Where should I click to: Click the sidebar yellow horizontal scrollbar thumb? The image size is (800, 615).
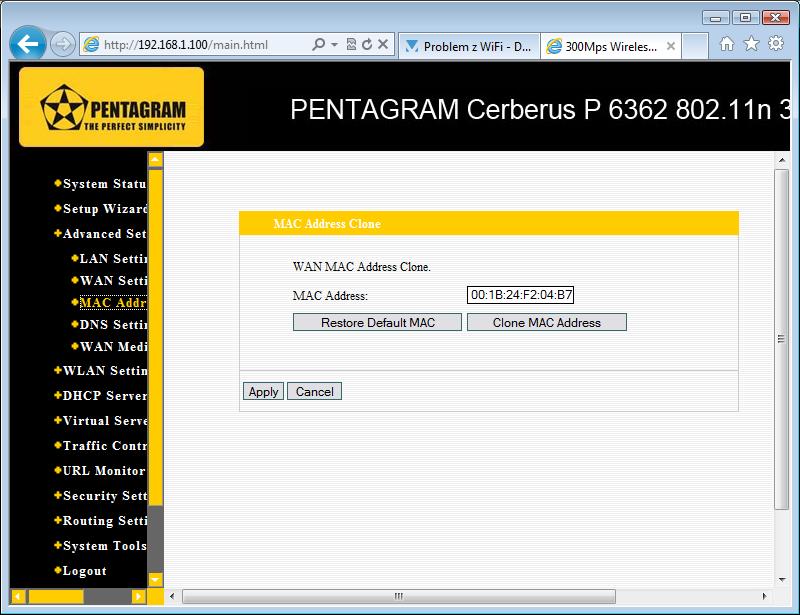click(x=56, y=596)
